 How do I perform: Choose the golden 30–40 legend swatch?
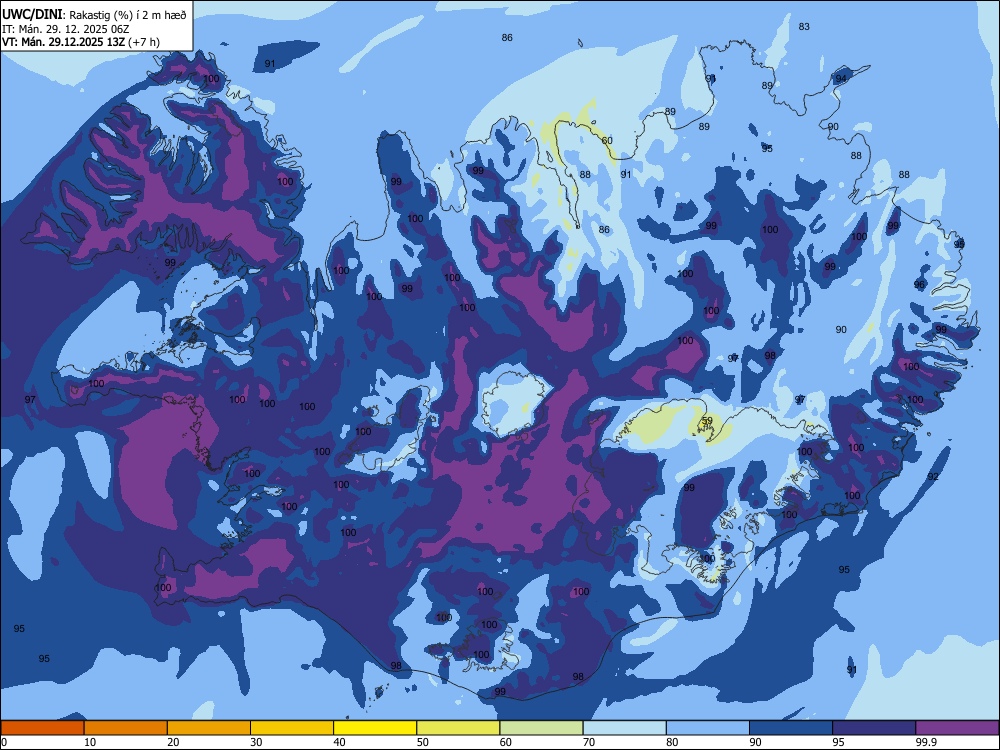tap(292, 728)
